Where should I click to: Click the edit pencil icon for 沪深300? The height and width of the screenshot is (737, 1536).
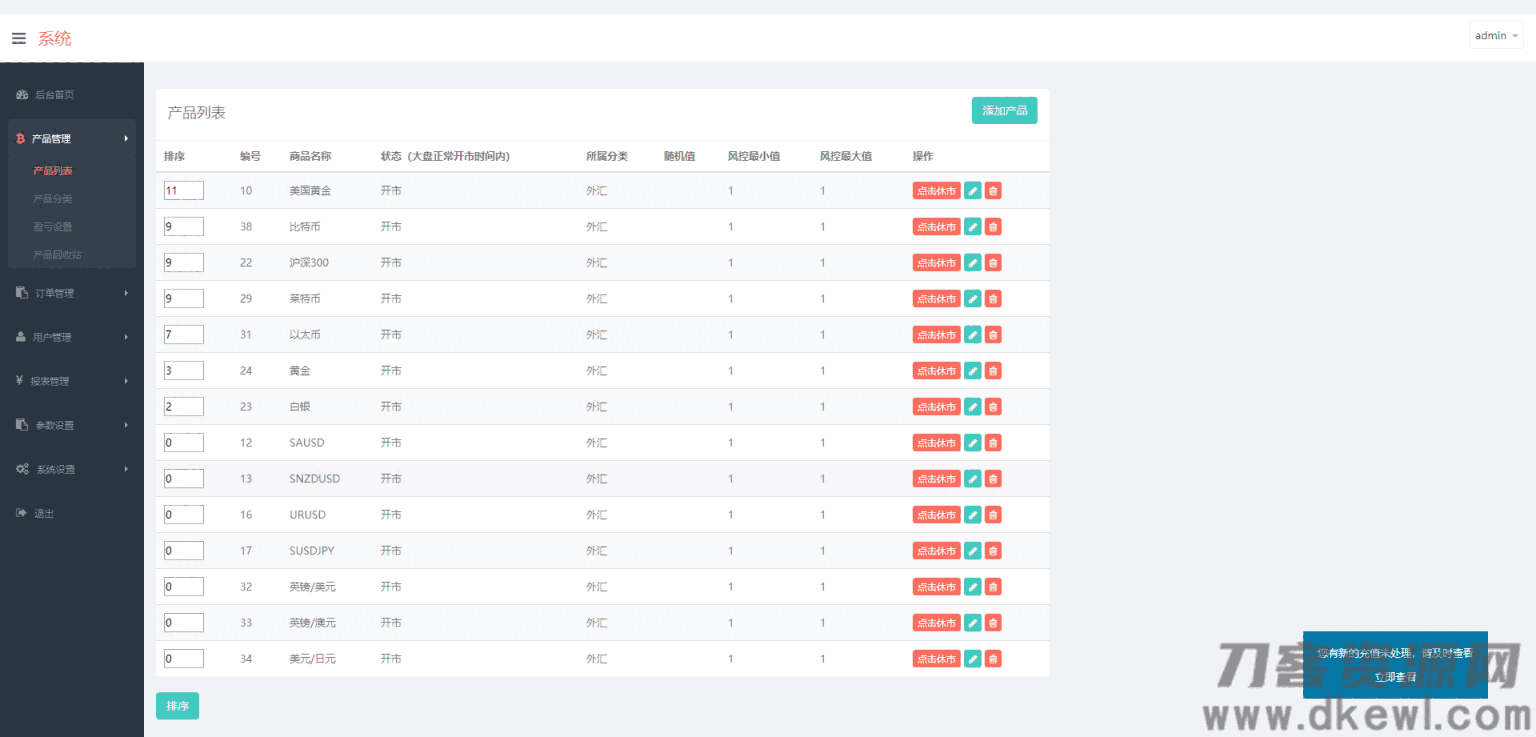point(972,263)
